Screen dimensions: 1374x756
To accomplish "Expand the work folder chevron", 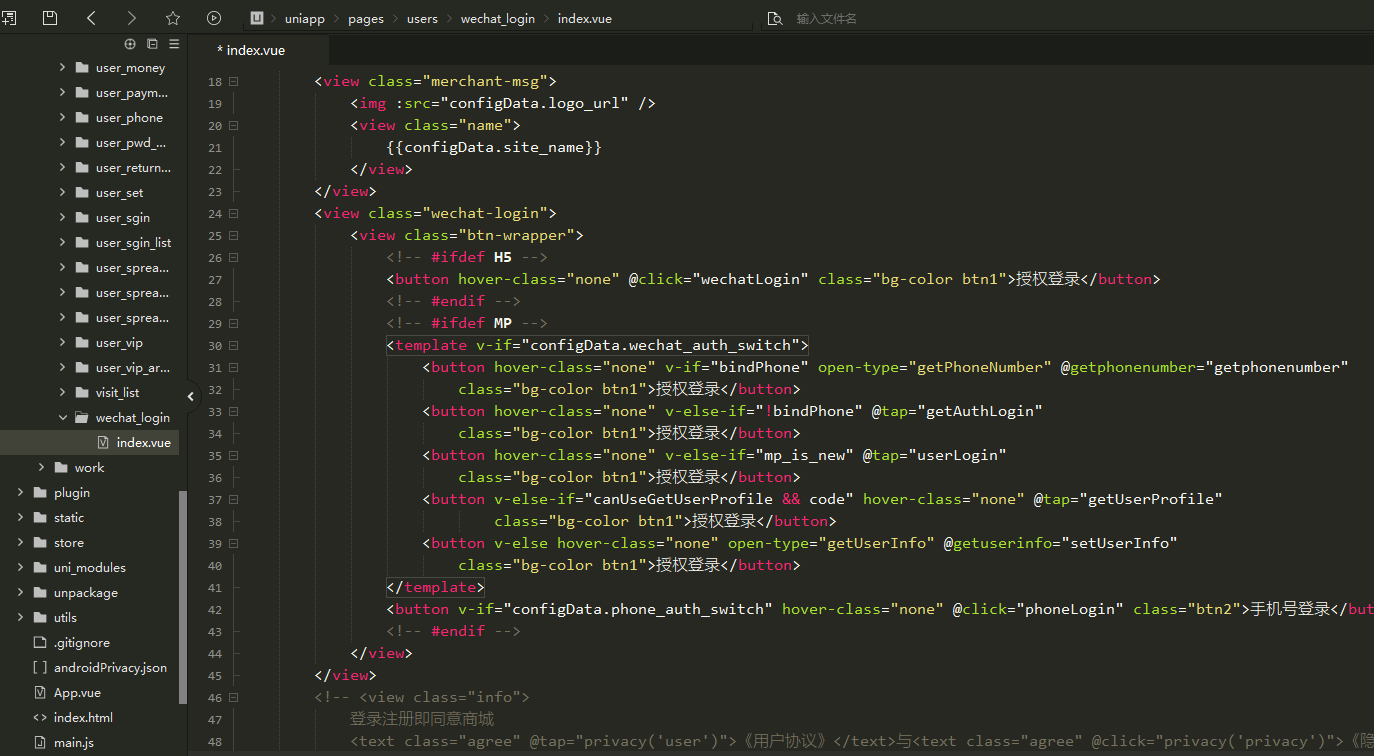I will pos(42,467).
